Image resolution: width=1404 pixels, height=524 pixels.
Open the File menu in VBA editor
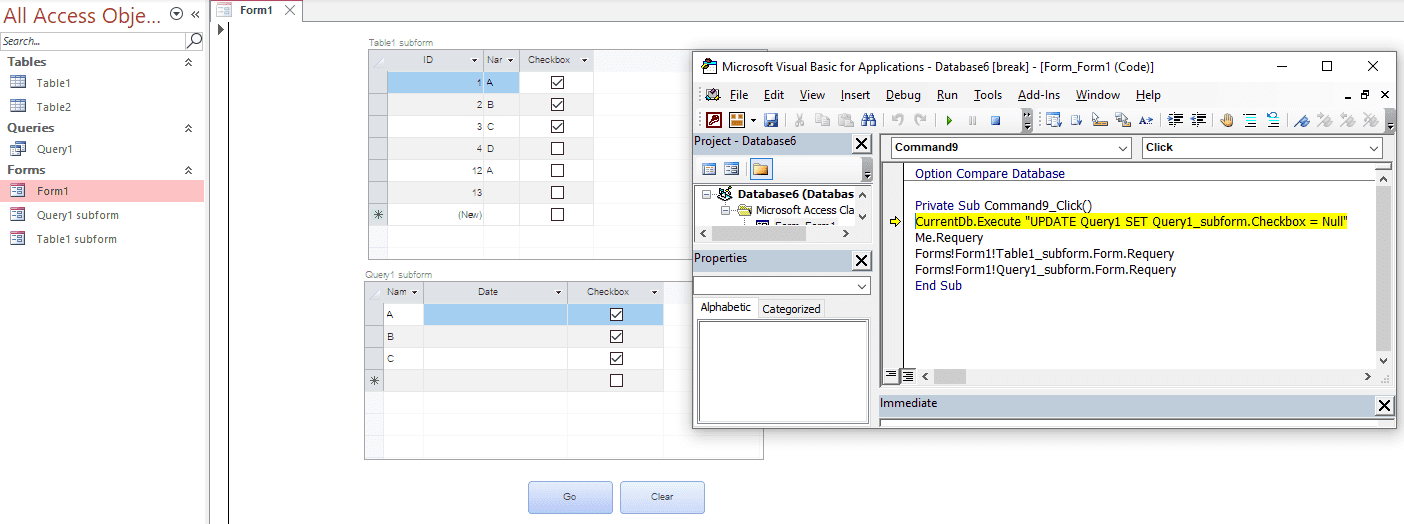739,95
